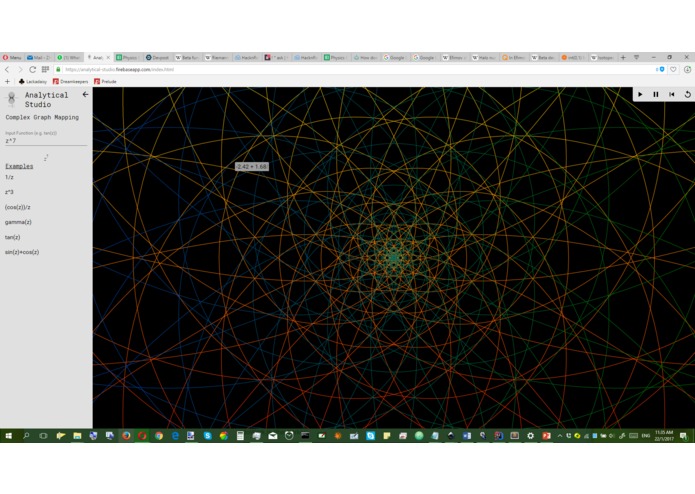Open the Prelude bookmark

[x=105, y=82]
